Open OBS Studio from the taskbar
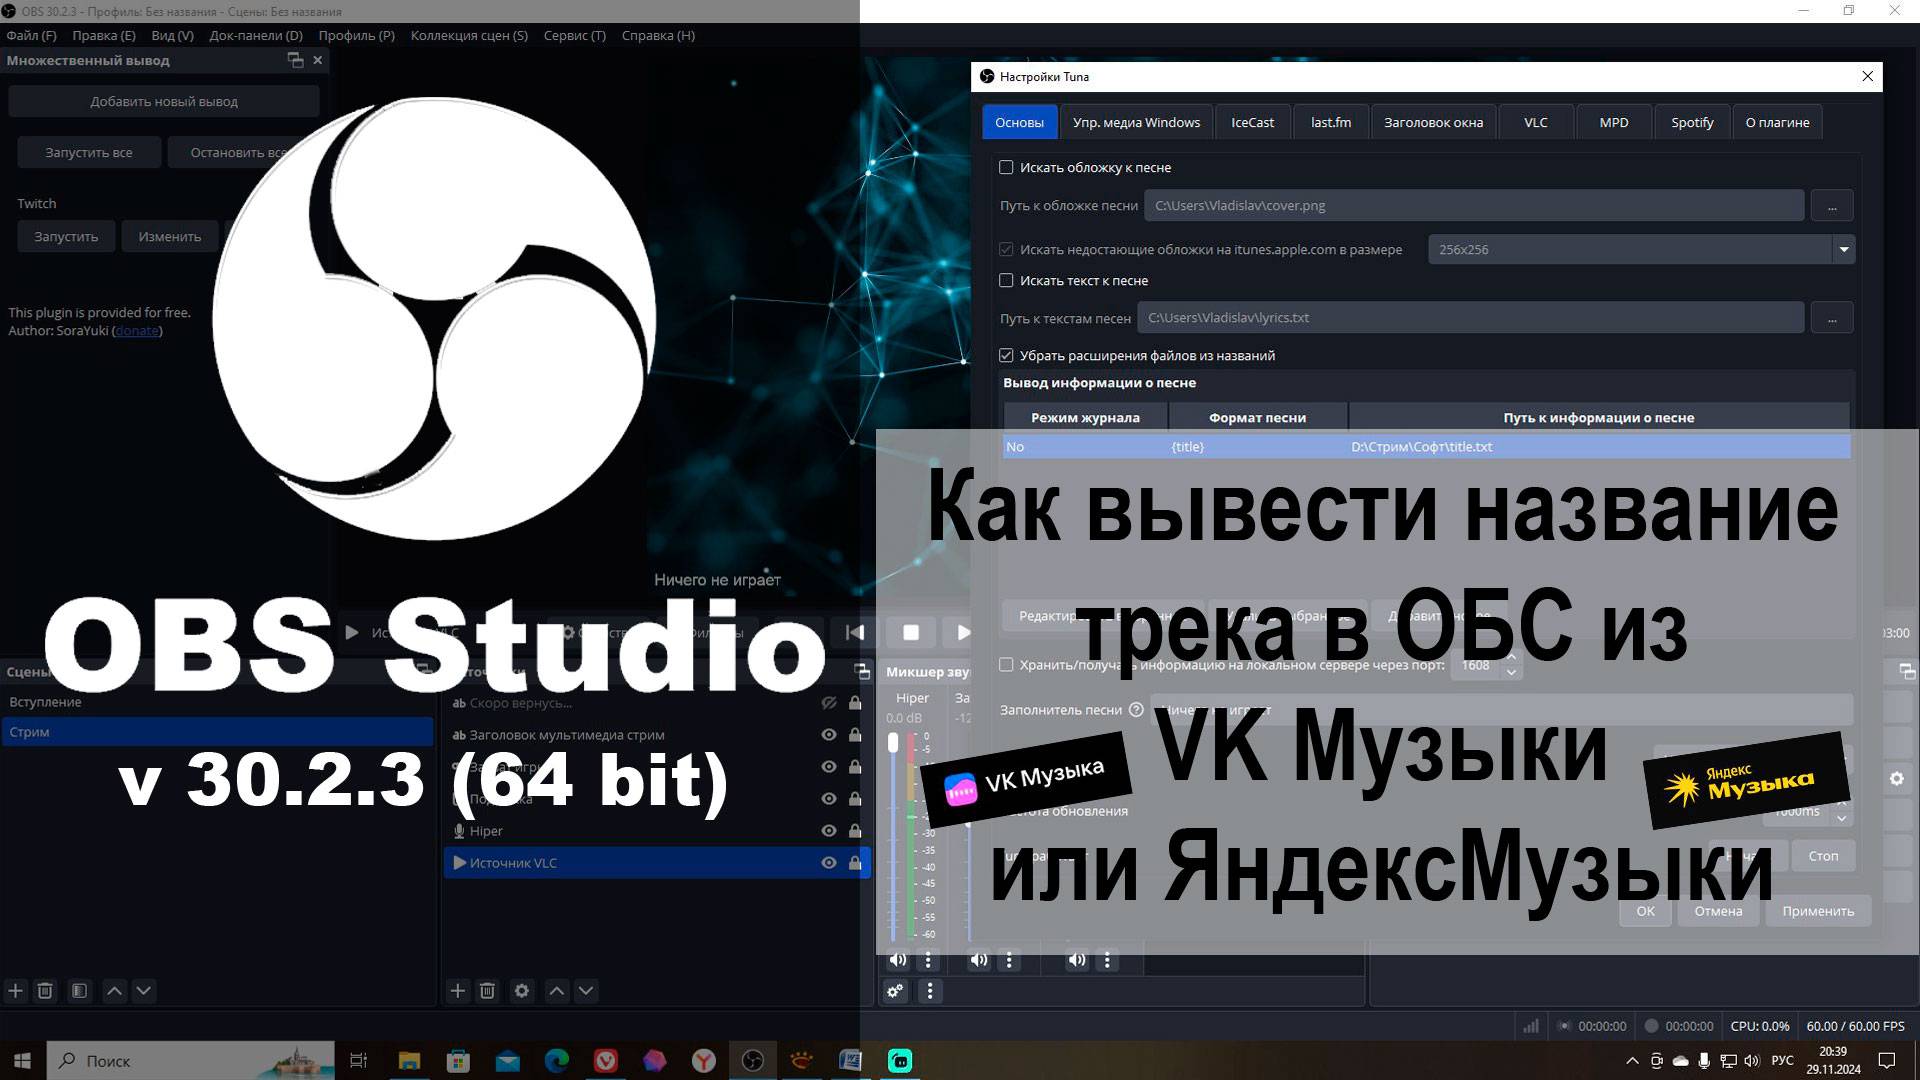Screen dimensions: 1920x1080 click(753, 1061)
